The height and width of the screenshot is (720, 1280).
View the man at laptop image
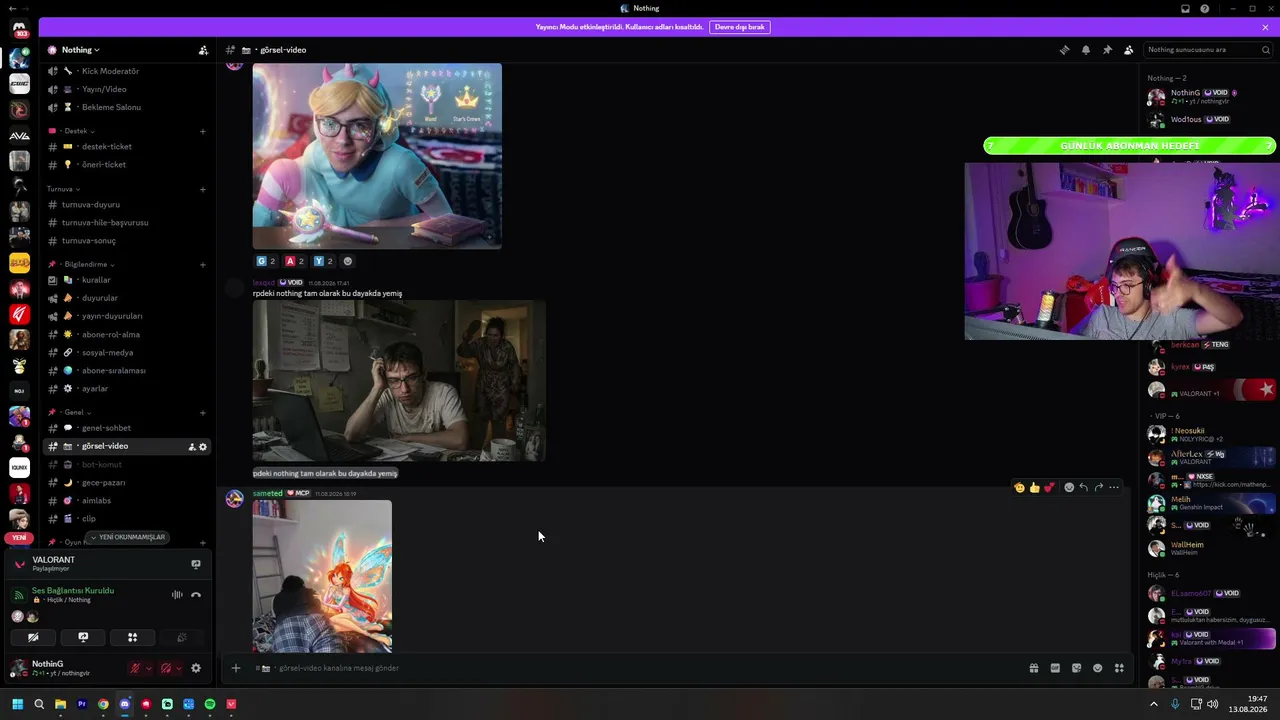(x=399, y=381)
